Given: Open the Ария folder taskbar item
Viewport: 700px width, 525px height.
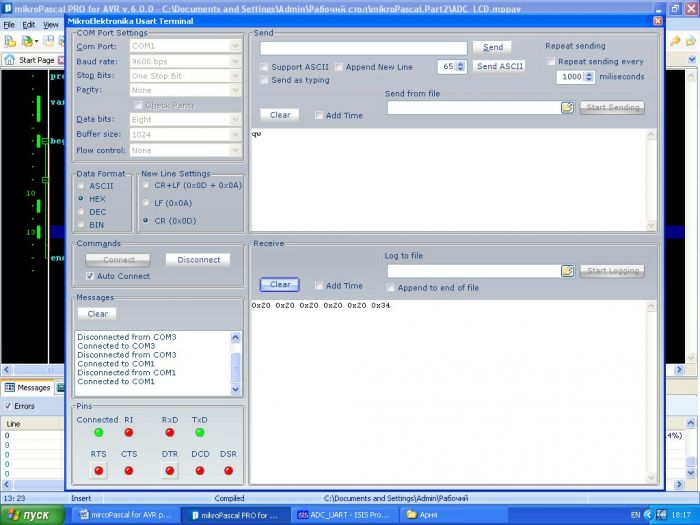Looking at the screenshot, I should coord(454,515).
